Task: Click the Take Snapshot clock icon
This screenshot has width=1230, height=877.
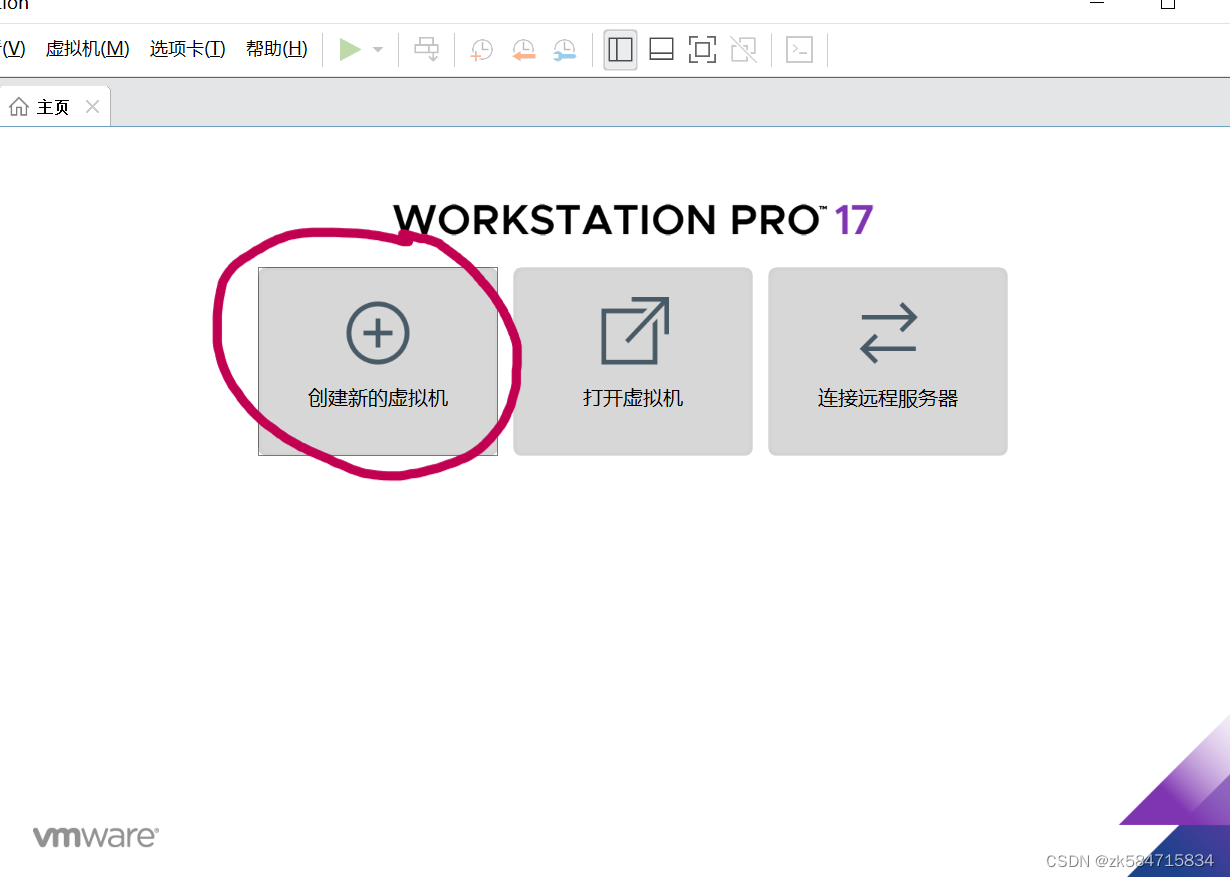Action: (x=482, y=49)
